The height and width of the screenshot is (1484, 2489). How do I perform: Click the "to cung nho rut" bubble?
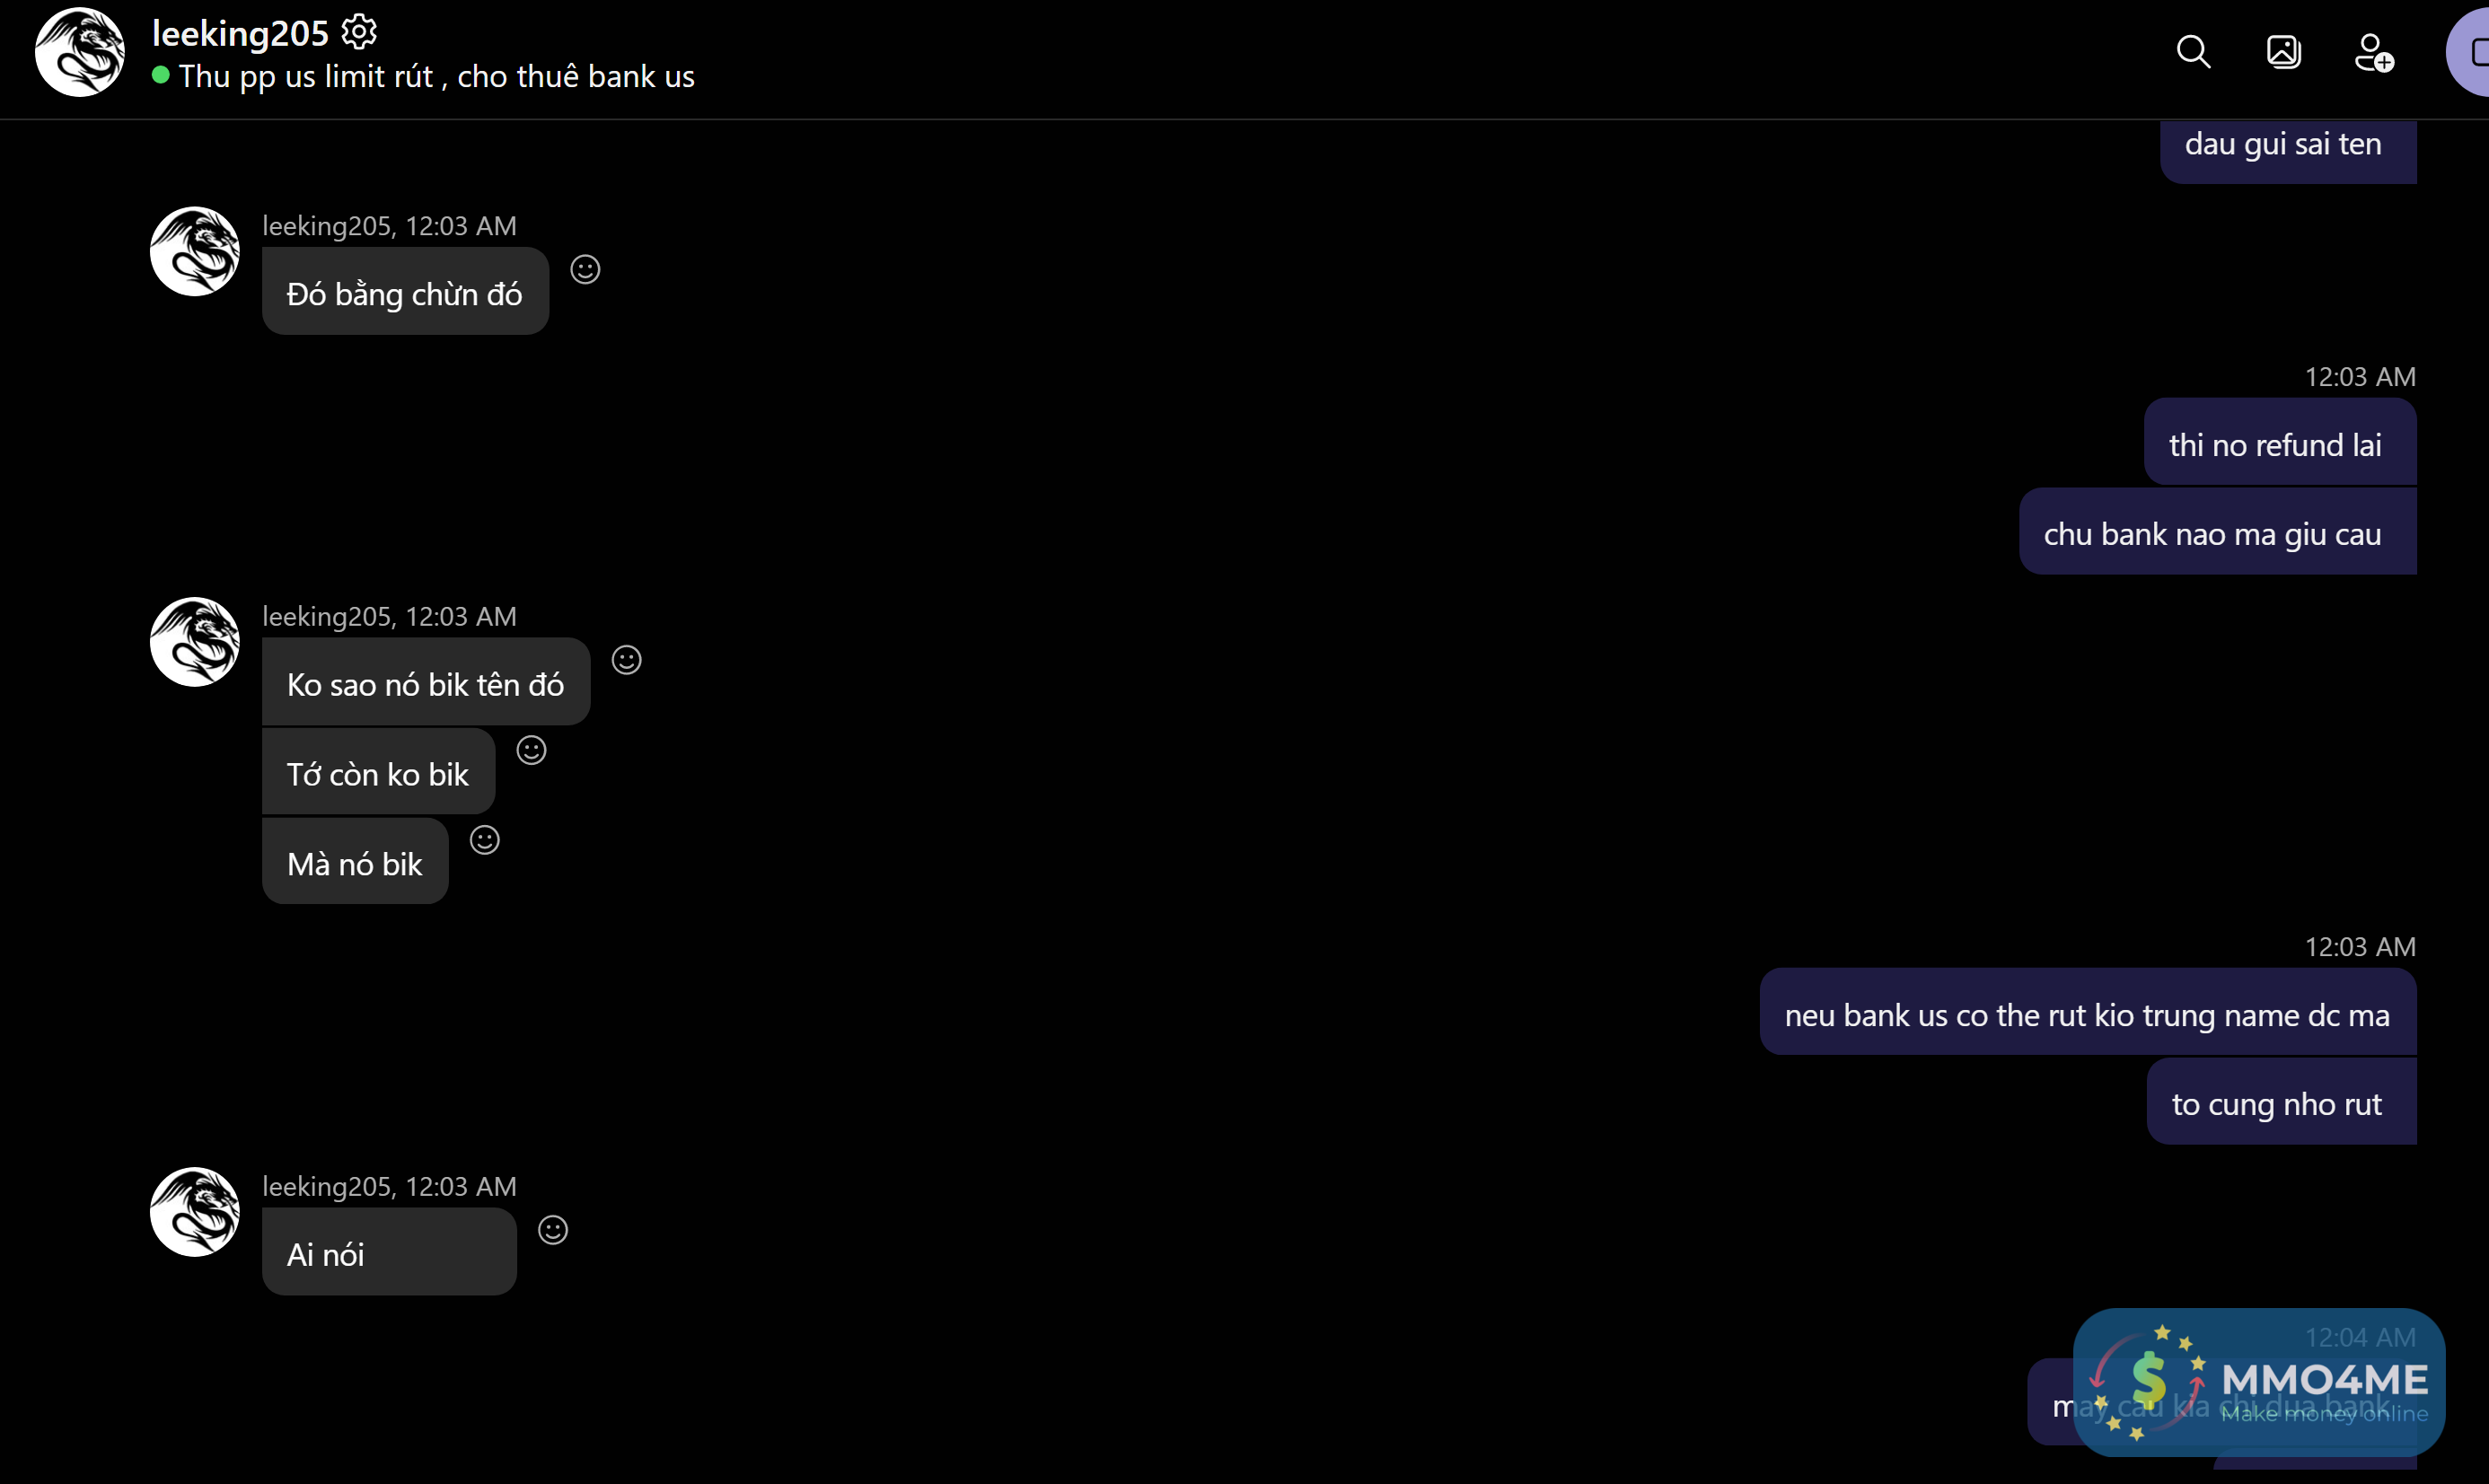[x=2276, y=1104]
